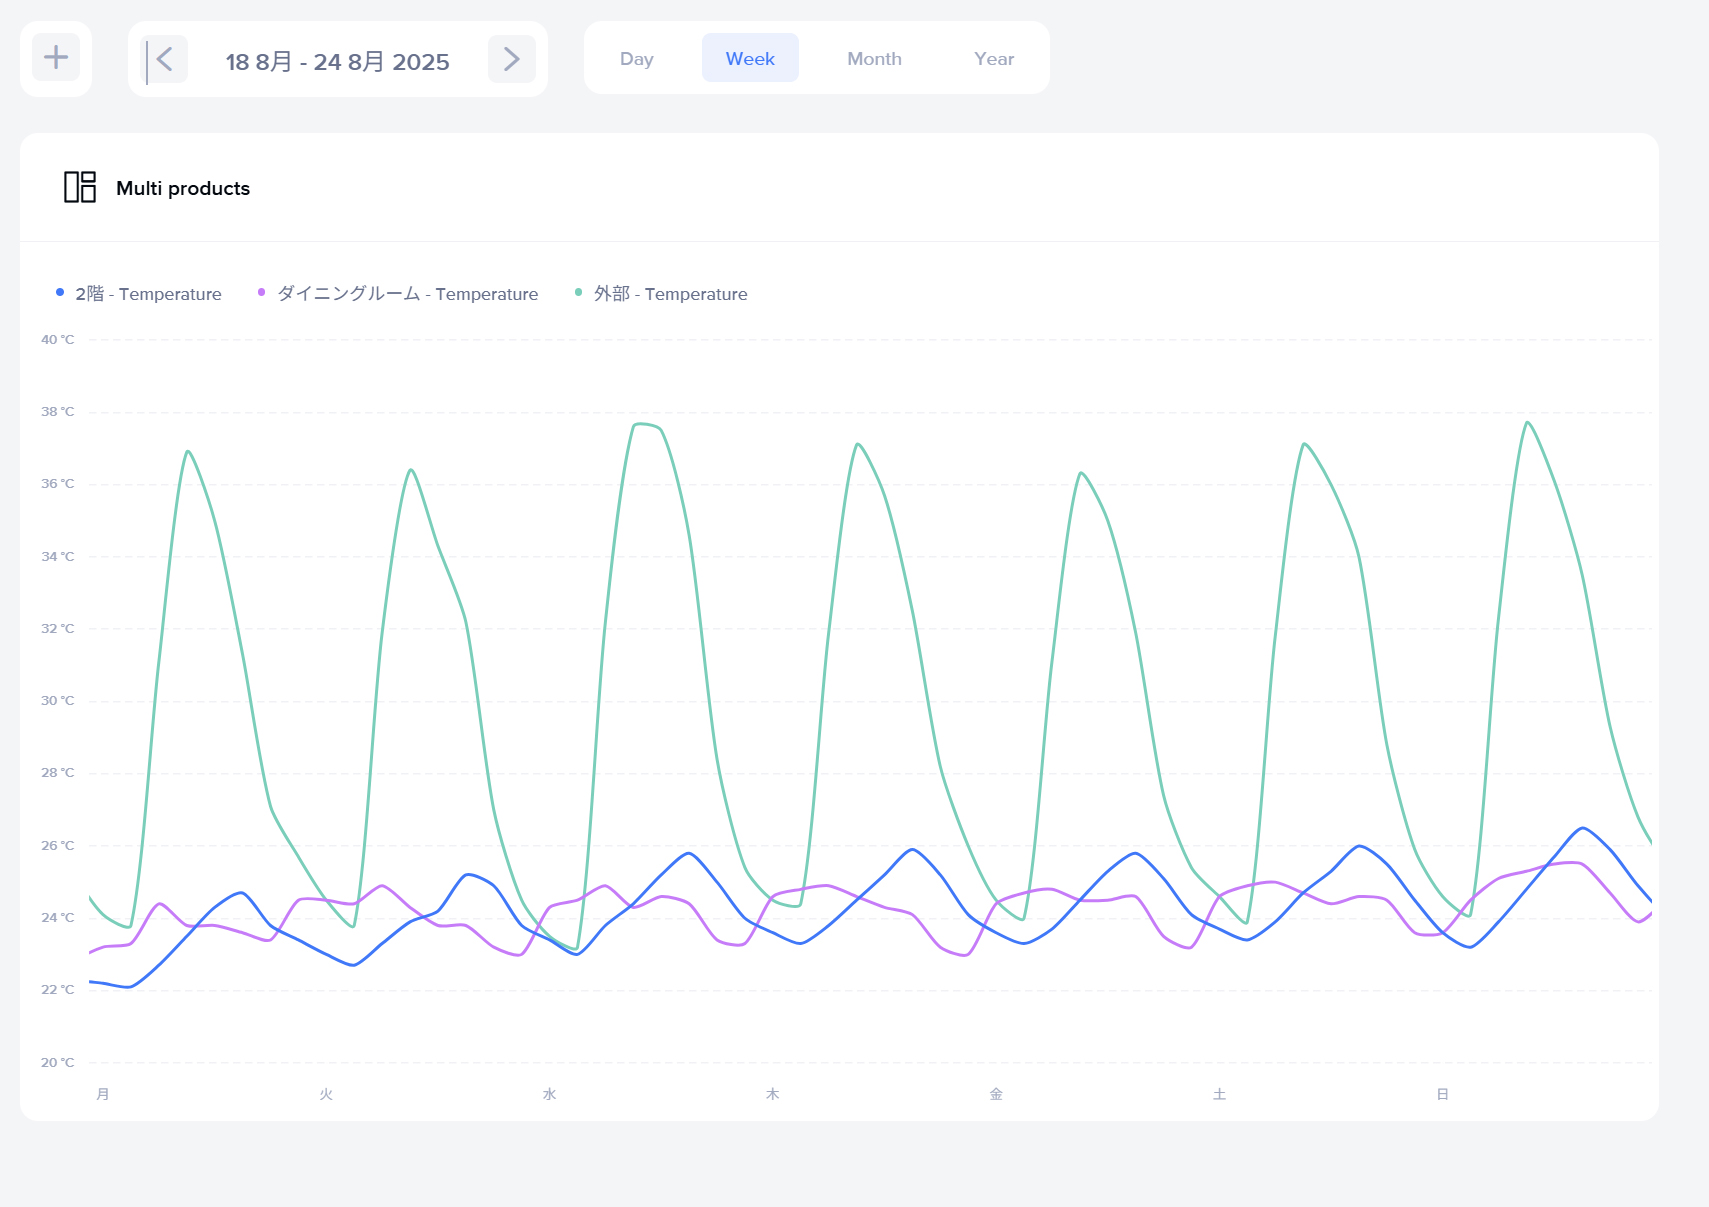Click the Multi products panel title
This screenshot has width=1709, height=1207.
click(x=183, y=189)
